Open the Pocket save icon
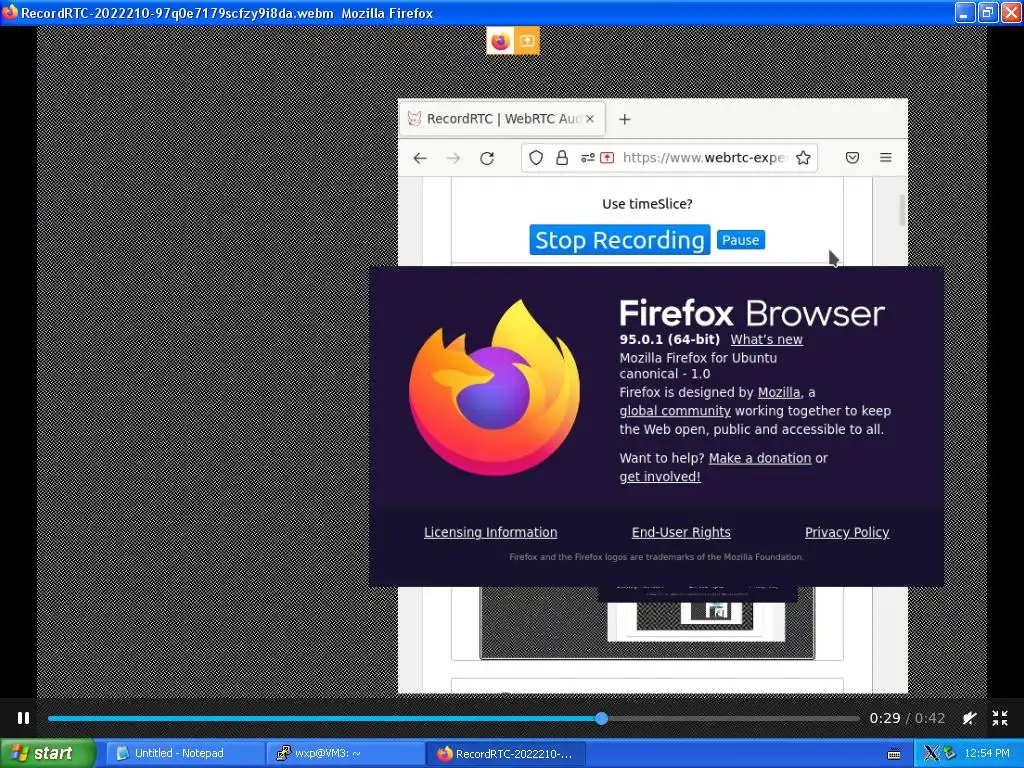 [x=852, y=157]
